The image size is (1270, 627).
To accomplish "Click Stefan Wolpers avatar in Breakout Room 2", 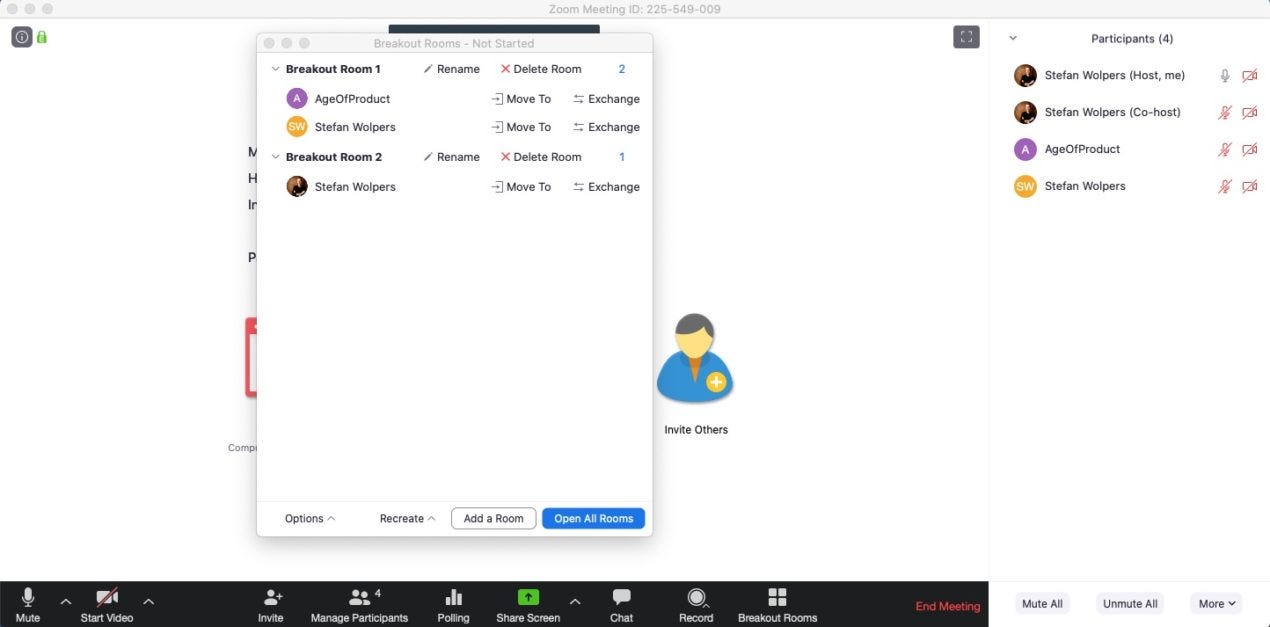I will click(297, 186).
